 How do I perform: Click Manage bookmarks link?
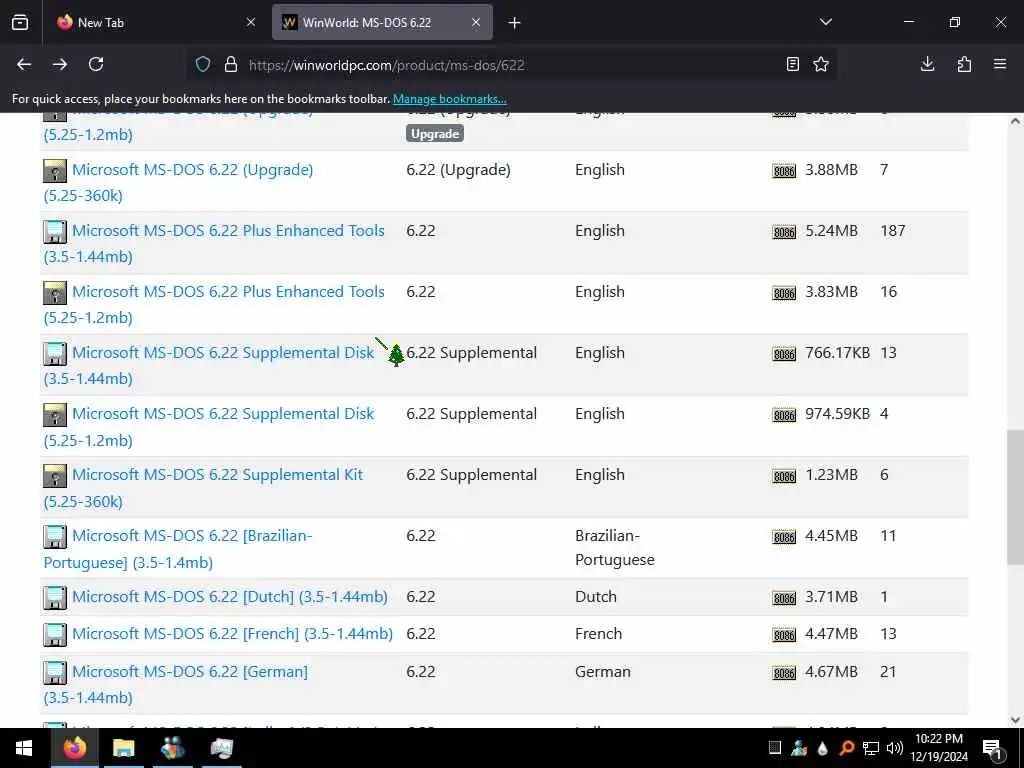[449, 99]
